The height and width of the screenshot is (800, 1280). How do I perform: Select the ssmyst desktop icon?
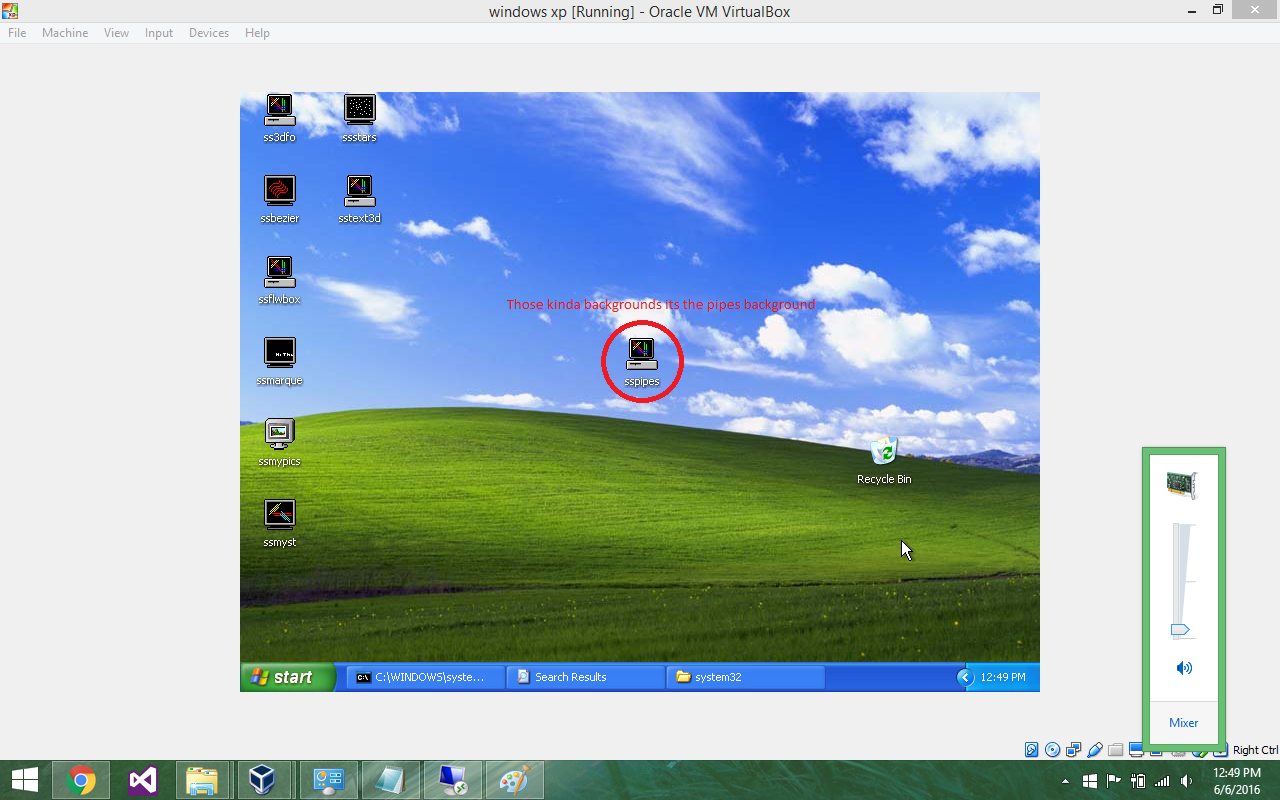[279, 522]
